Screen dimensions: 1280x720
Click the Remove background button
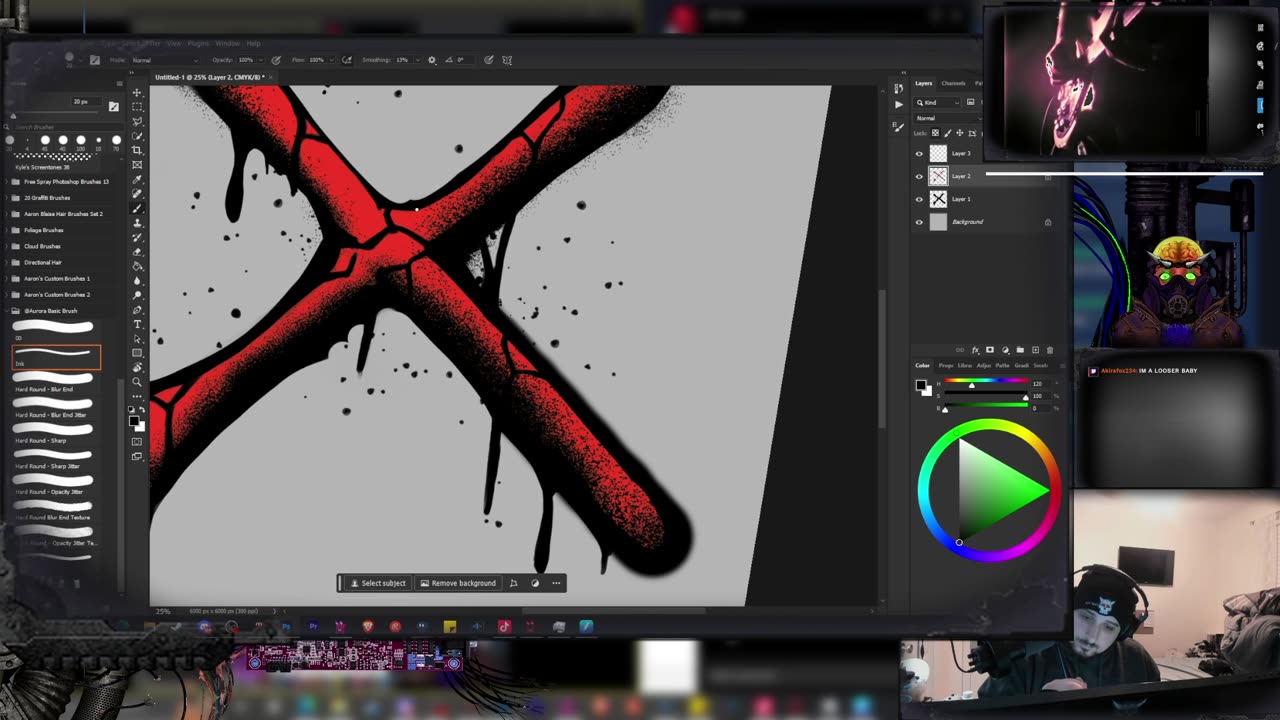458,583
